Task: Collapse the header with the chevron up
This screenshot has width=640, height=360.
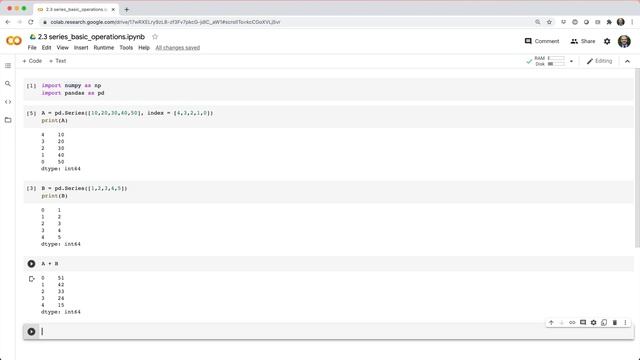Action: pos(627,61)
